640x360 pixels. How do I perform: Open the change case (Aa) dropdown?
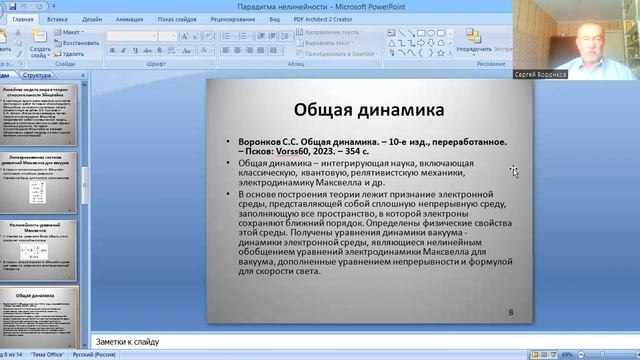(x=187, y=50)
